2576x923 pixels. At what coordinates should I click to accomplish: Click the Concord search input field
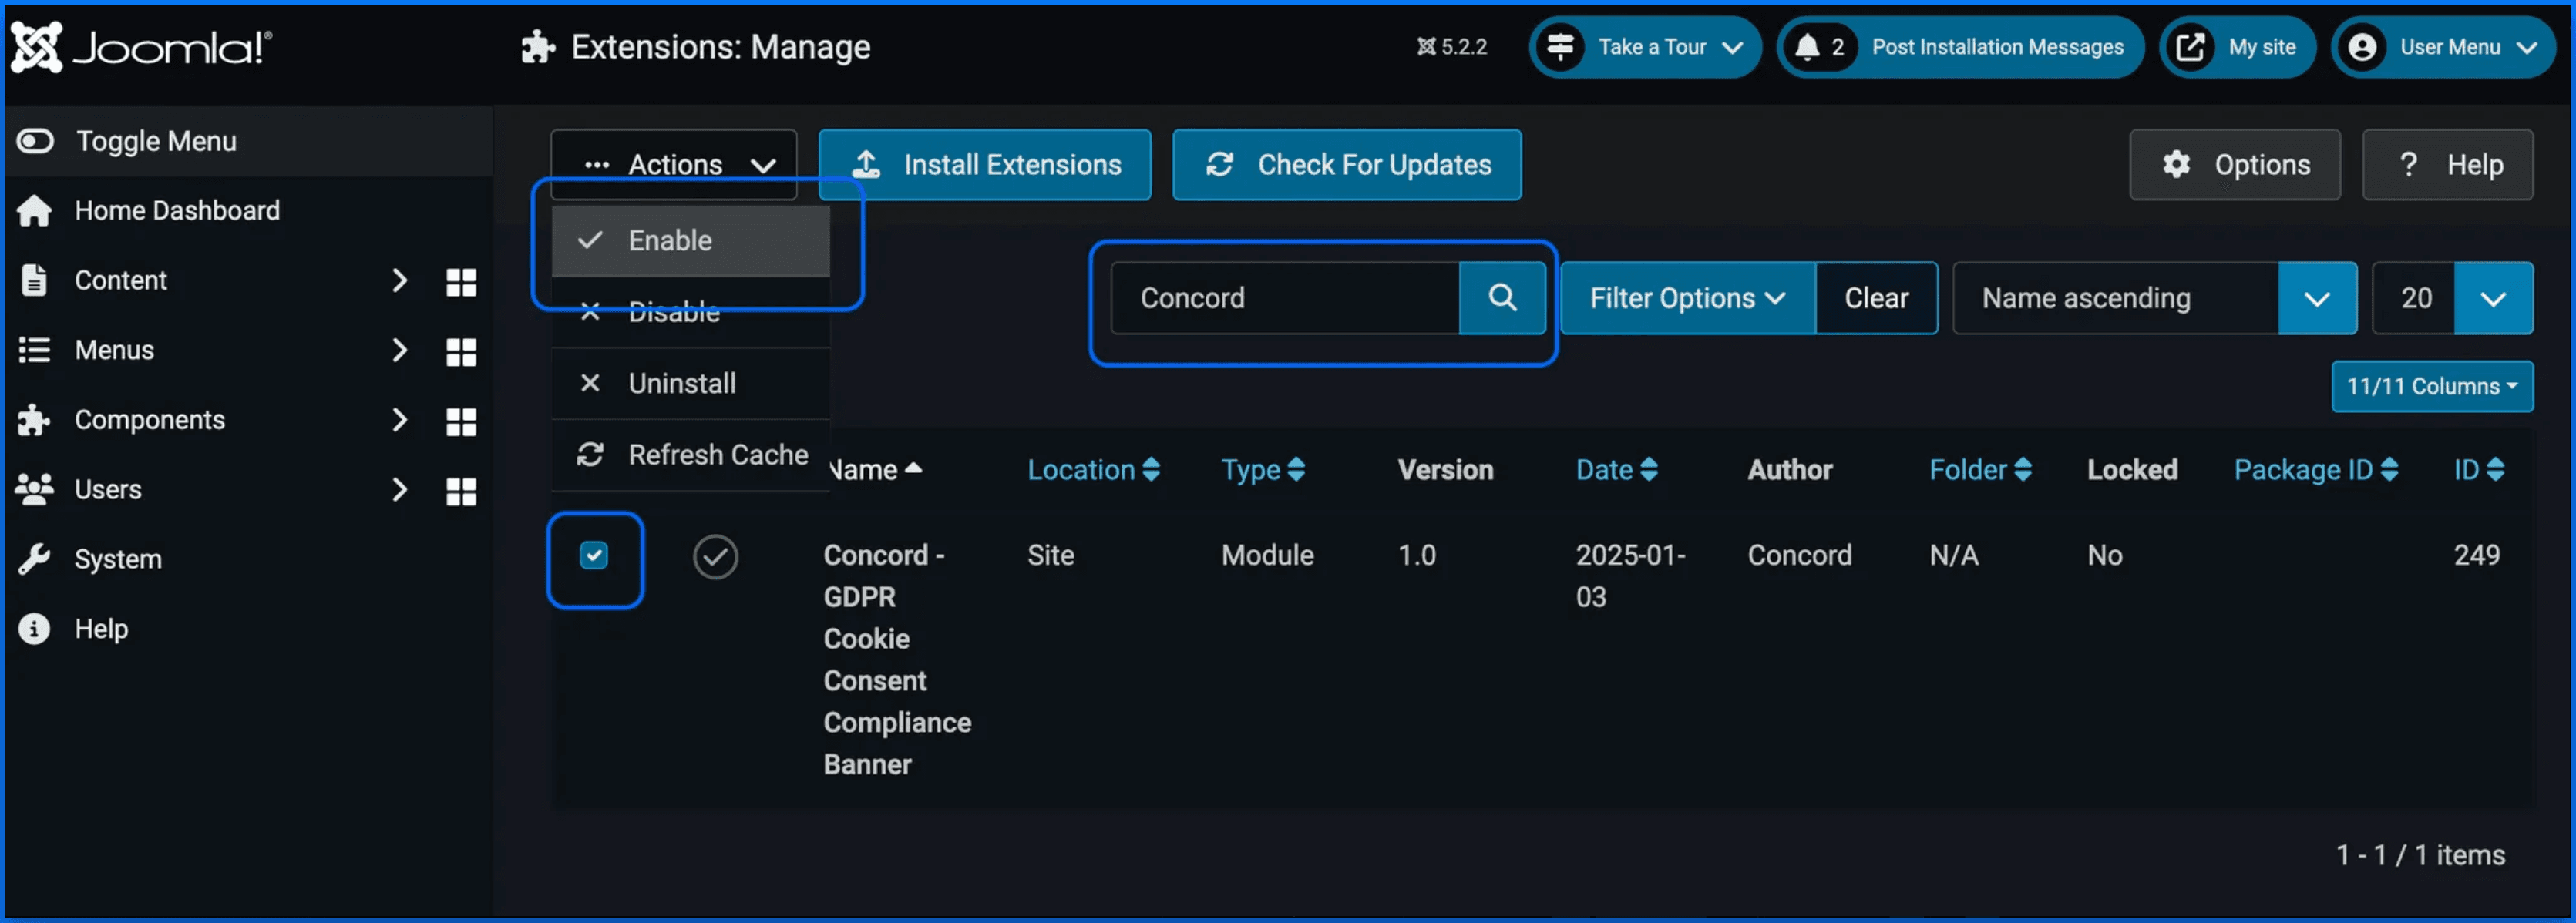[x=1284, y=298]
